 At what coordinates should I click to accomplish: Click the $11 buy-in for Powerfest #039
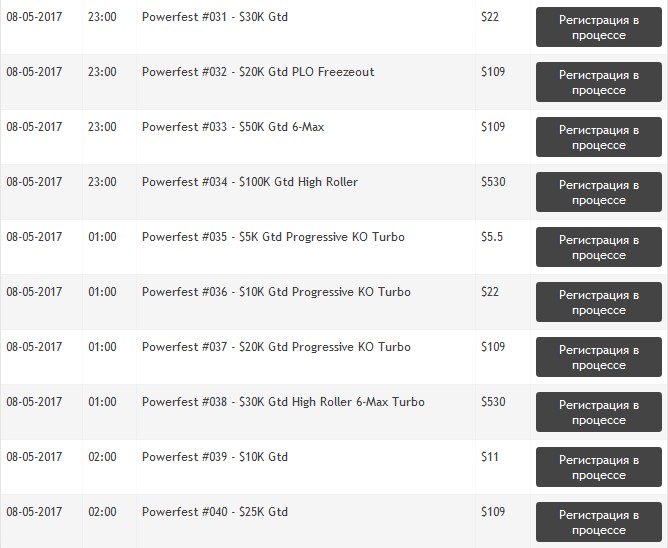489,457
